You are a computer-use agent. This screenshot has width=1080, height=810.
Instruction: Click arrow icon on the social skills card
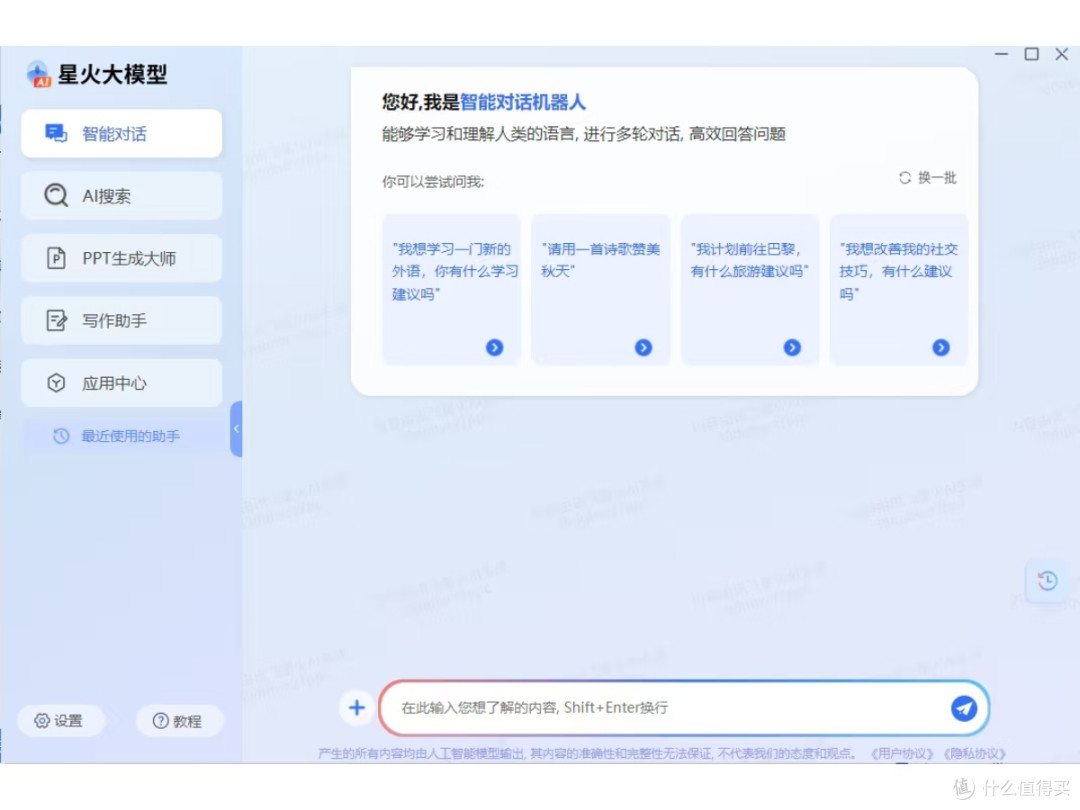(x=941, y=347)
